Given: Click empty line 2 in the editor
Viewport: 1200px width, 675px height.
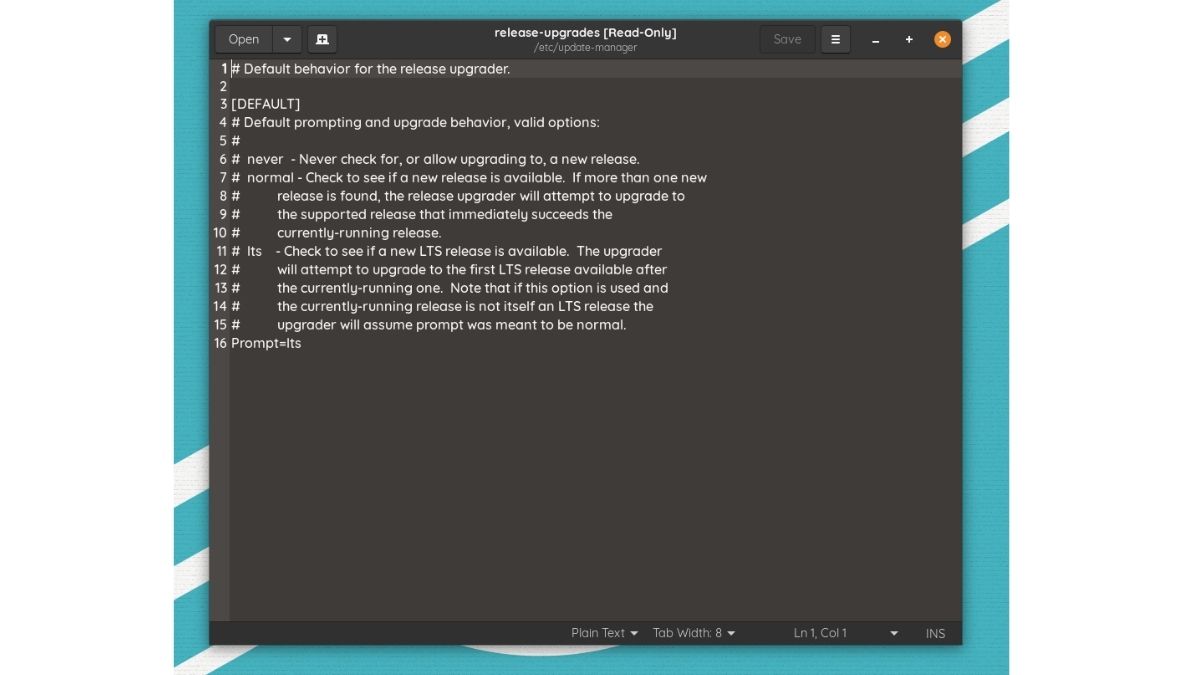Looking at the screenshot, I should click(x=595, y=86).
